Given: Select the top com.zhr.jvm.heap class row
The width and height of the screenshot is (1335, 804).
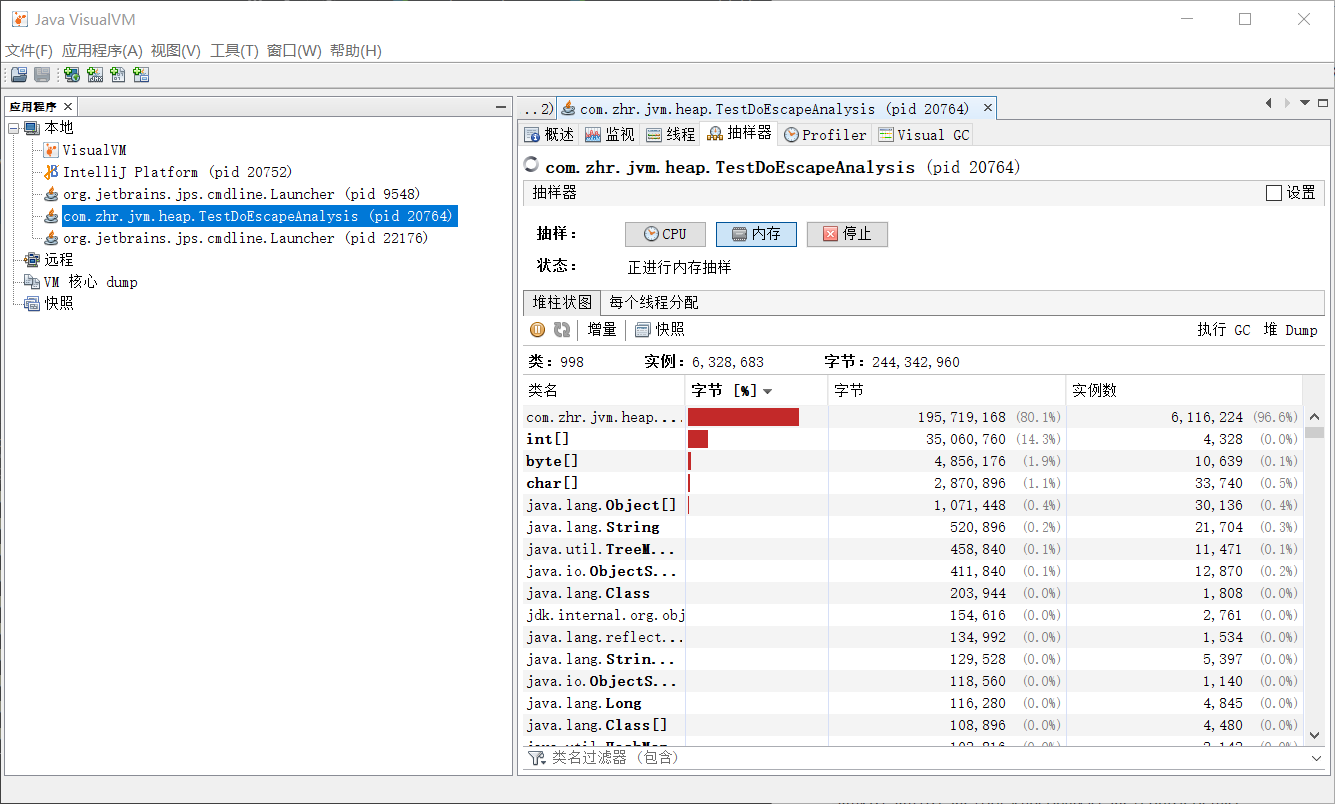Looking at the screenshot, I should coord(912,417).
